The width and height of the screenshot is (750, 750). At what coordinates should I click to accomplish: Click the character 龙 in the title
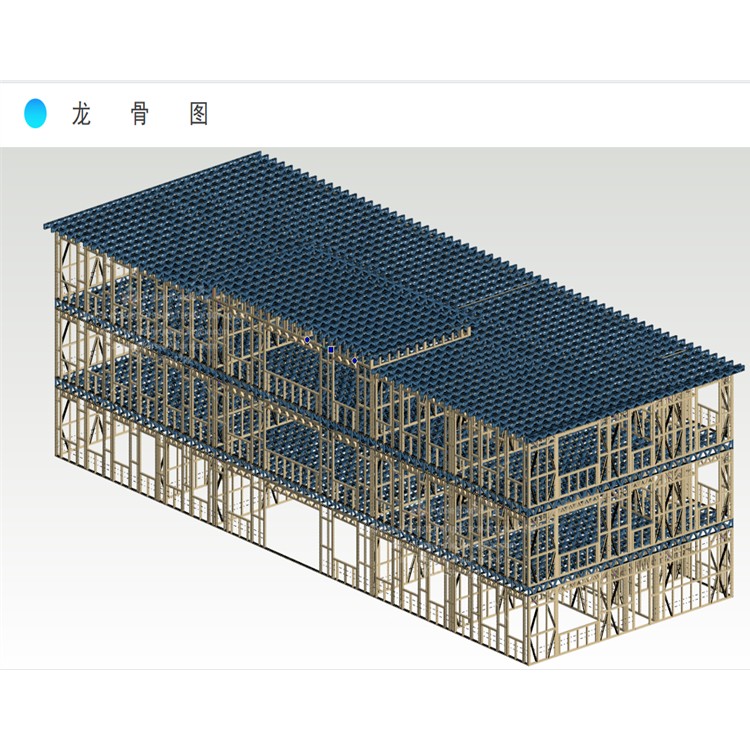coord(82,114)
